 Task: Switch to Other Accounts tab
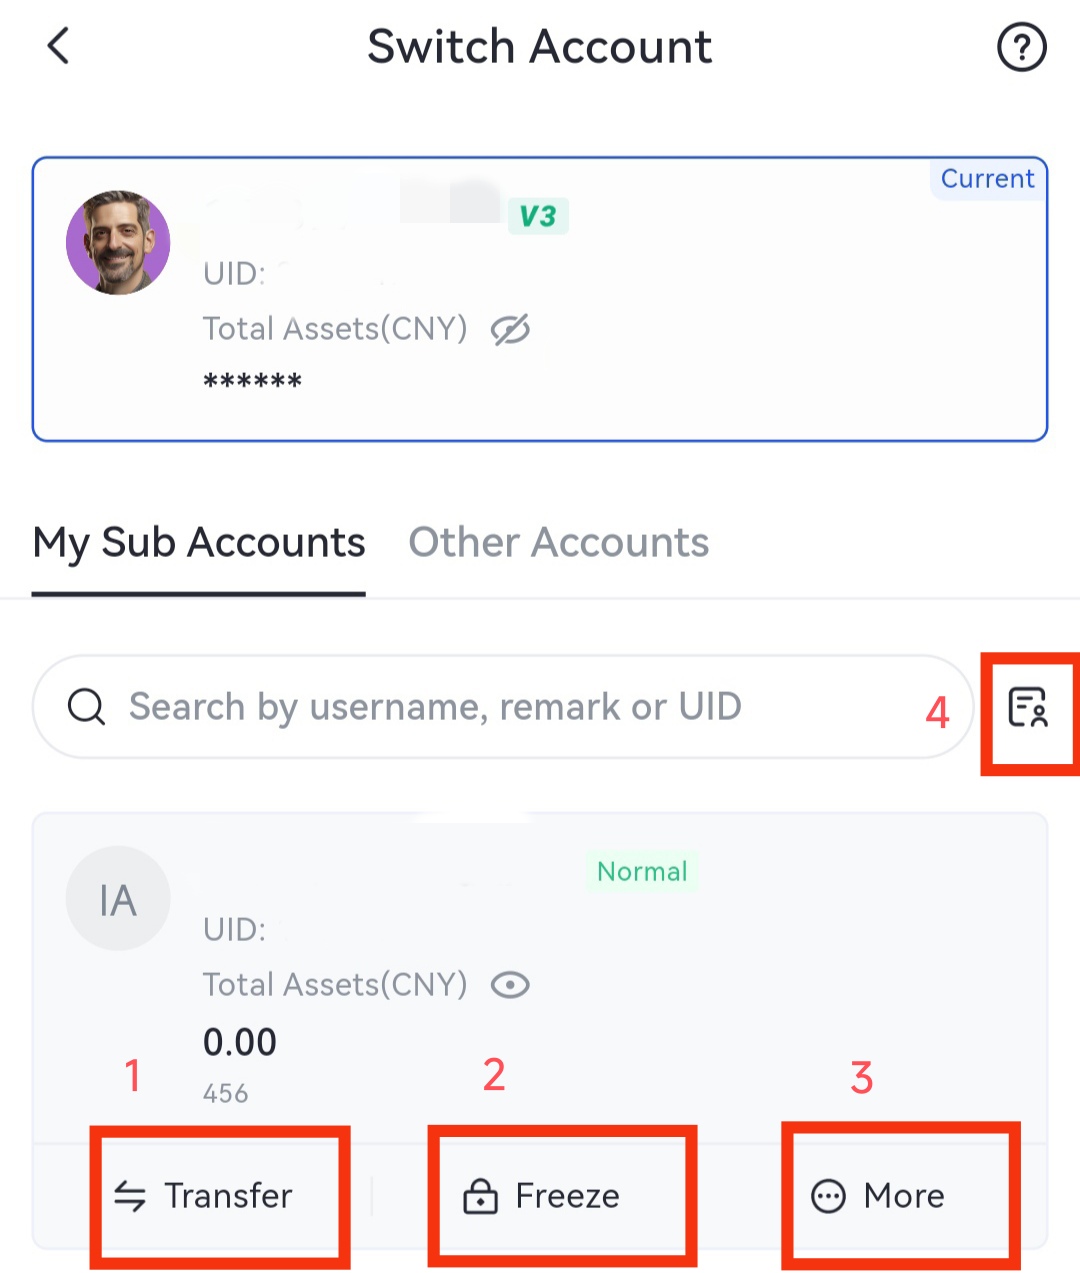coord(558,543)
